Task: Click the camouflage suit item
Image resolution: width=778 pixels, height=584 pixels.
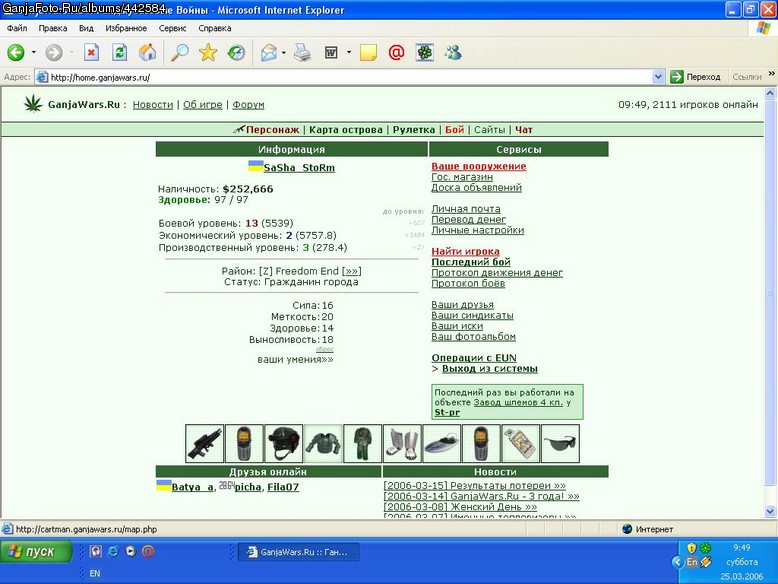Action: coord(363,444)
